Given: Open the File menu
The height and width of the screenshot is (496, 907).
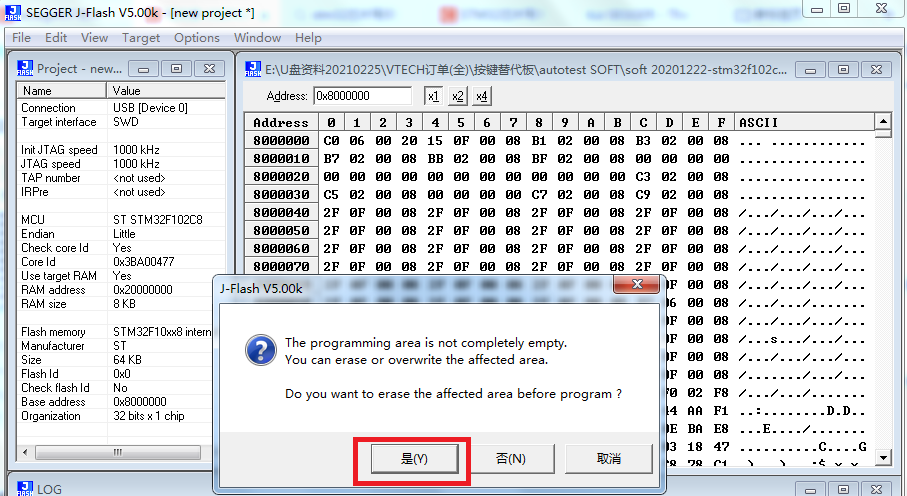Looking at the screenshot, I should 21,38.
